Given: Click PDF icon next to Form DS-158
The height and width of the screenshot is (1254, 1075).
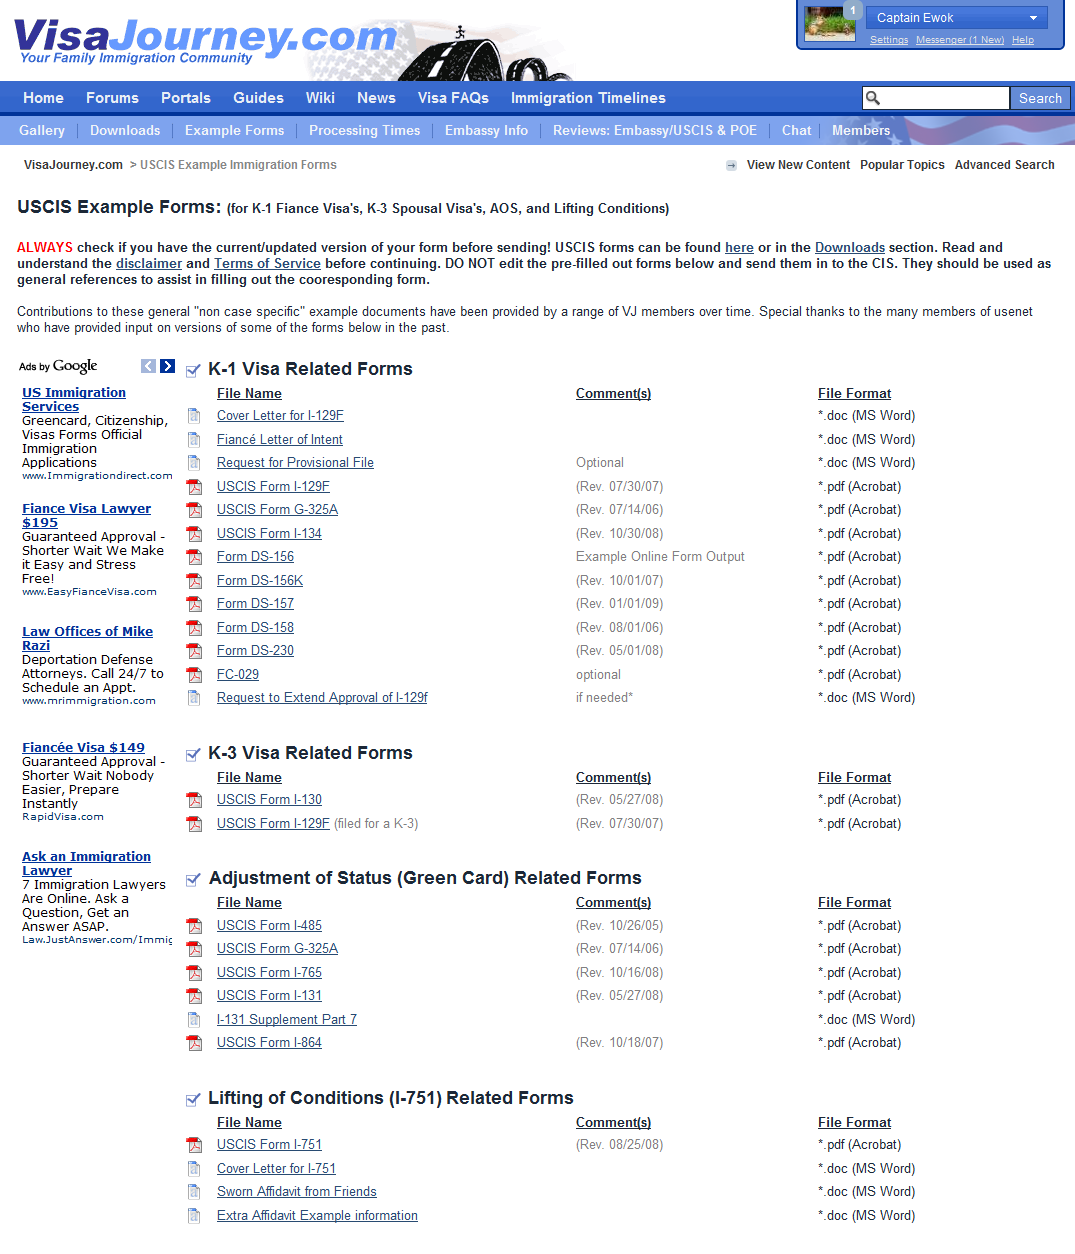Looking at the screenshot, I should tap(194, 628).
